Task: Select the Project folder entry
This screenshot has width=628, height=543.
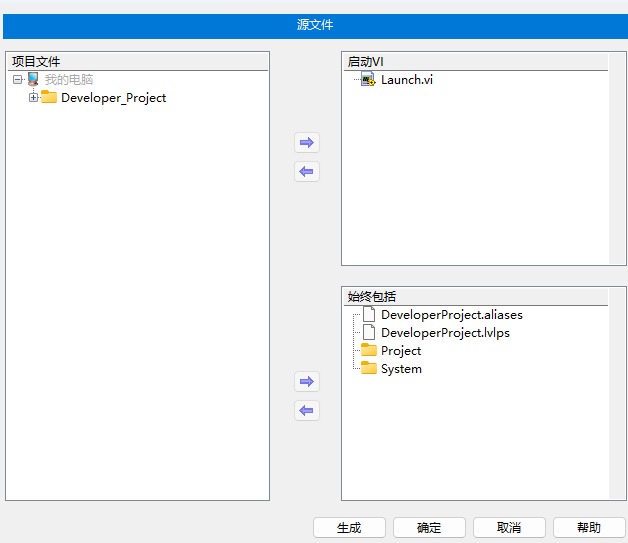Action: coord(401,351)
